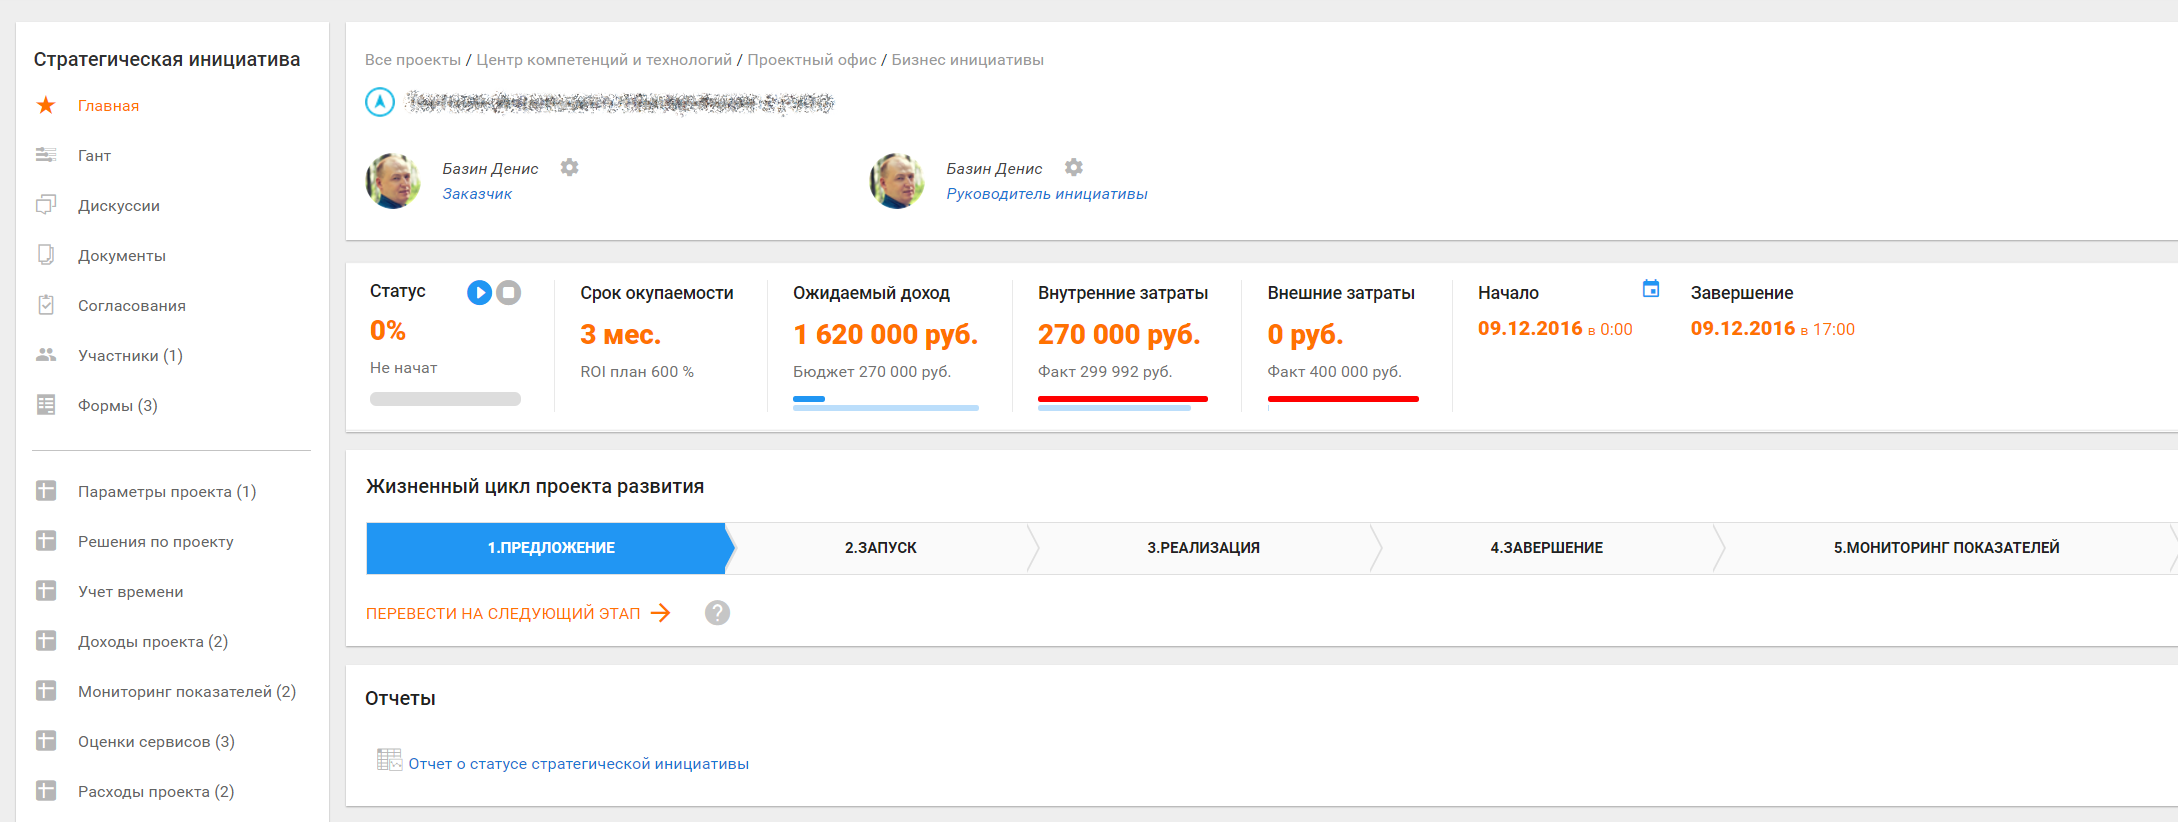2178x822 pixels.
Task: Click the Внешние затраты red progress bar
Action: (1343, 400)
